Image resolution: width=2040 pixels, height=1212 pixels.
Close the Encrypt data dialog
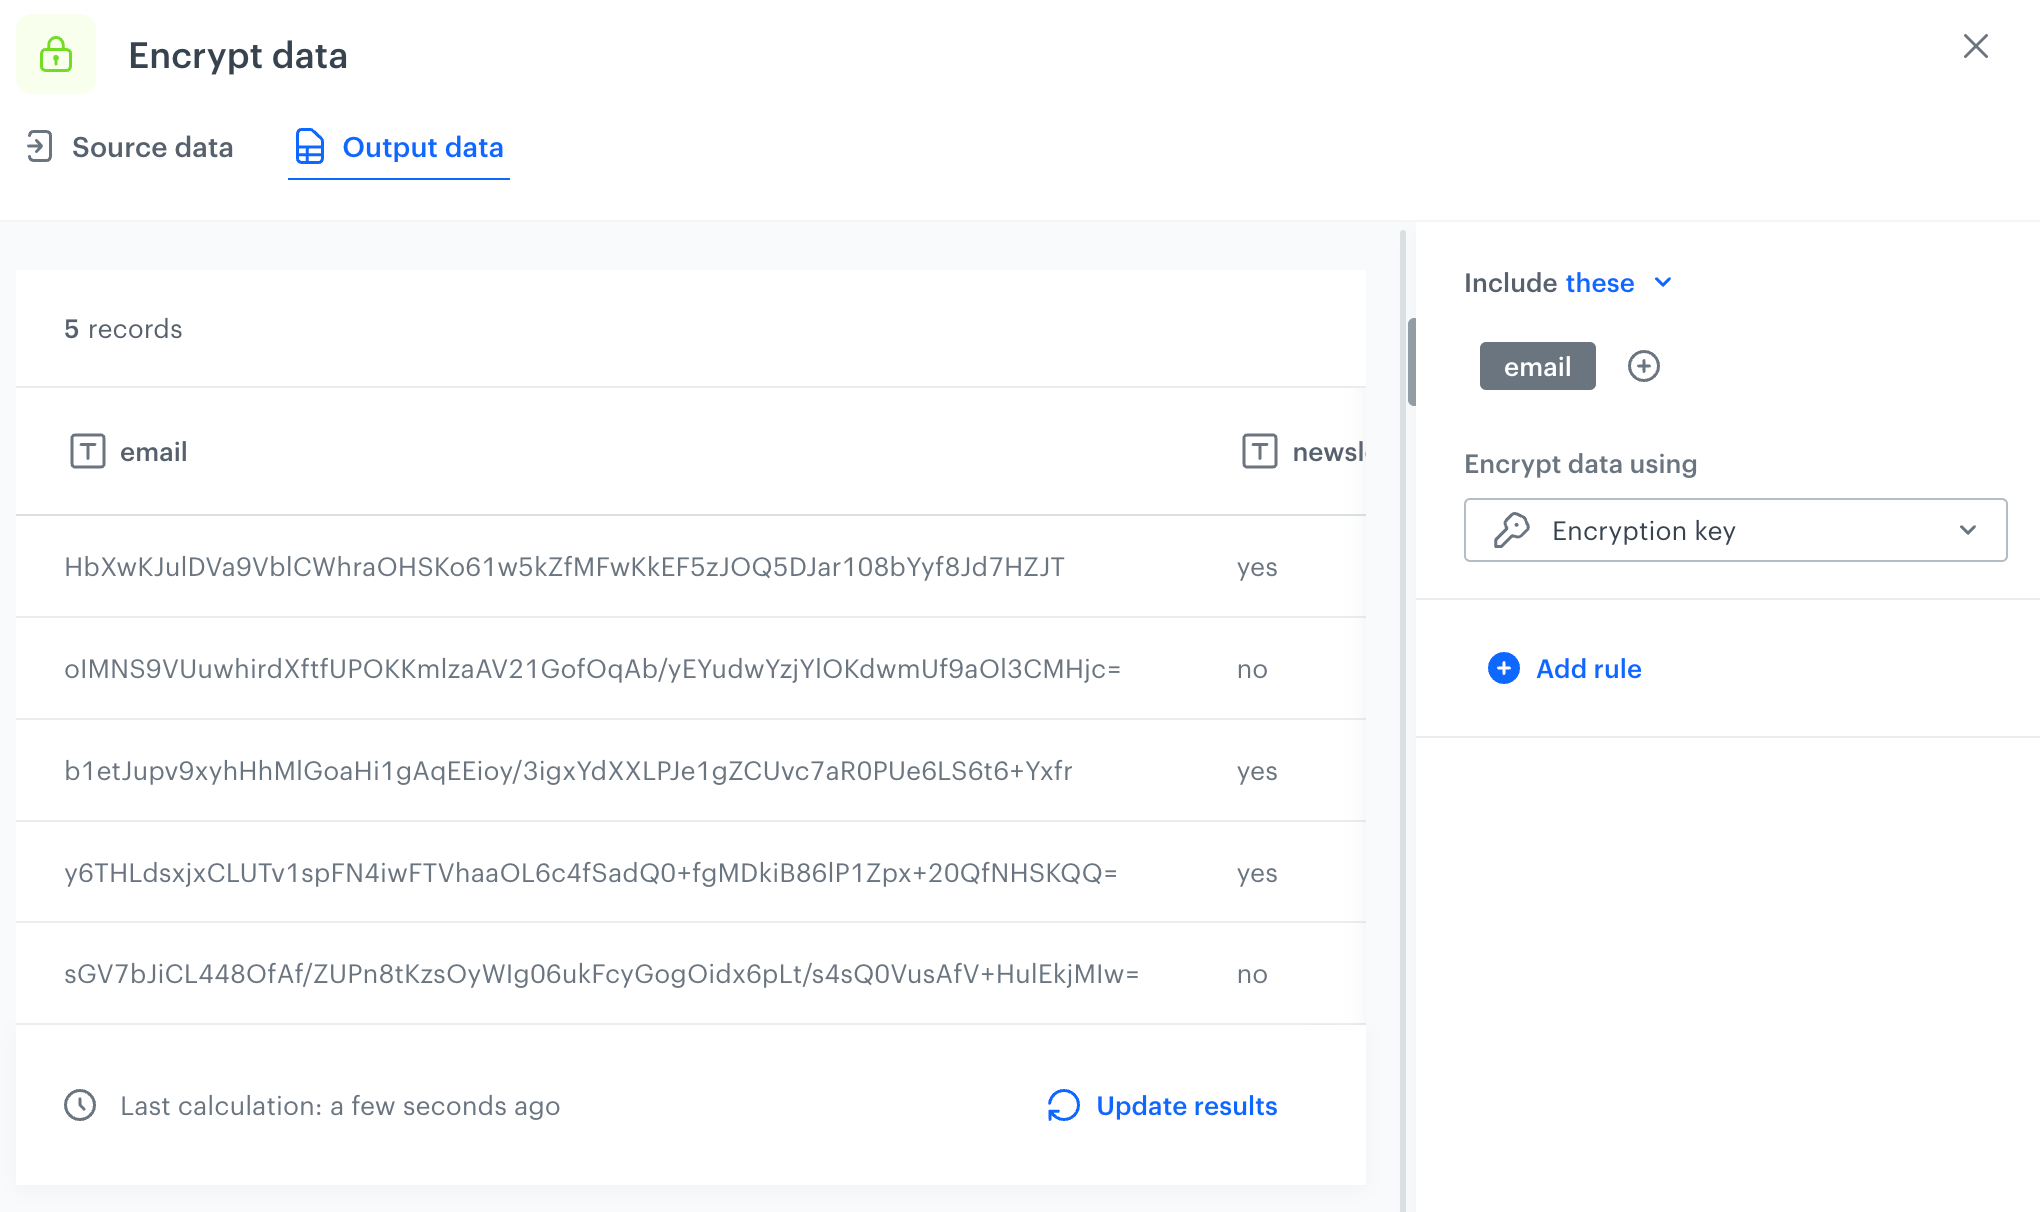point(1975,46)
